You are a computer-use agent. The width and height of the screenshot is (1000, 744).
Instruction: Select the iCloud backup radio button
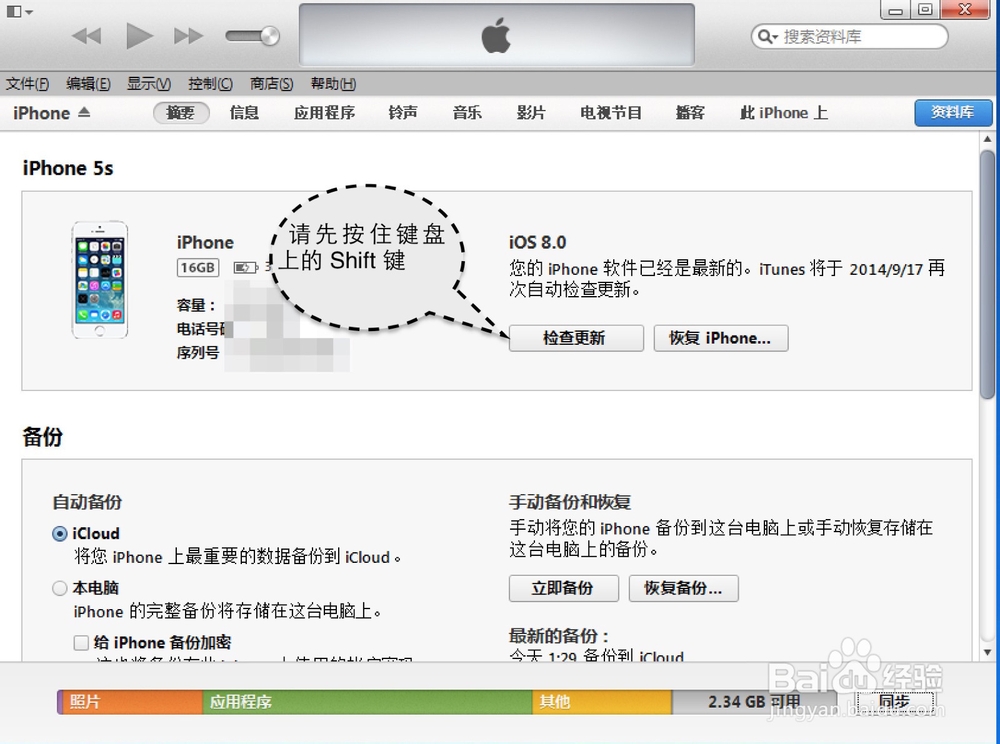click(59, 533)
